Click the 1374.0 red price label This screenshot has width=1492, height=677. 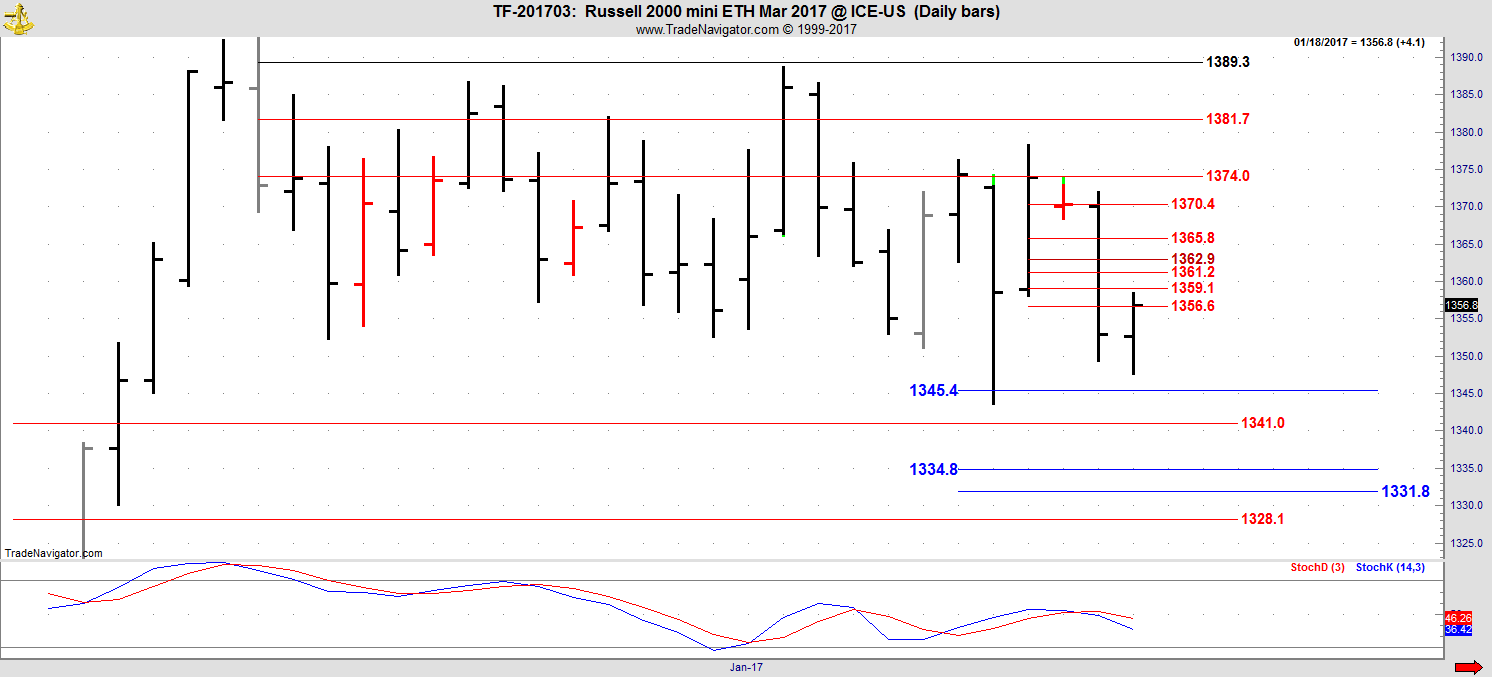(x=1227, y=176)
